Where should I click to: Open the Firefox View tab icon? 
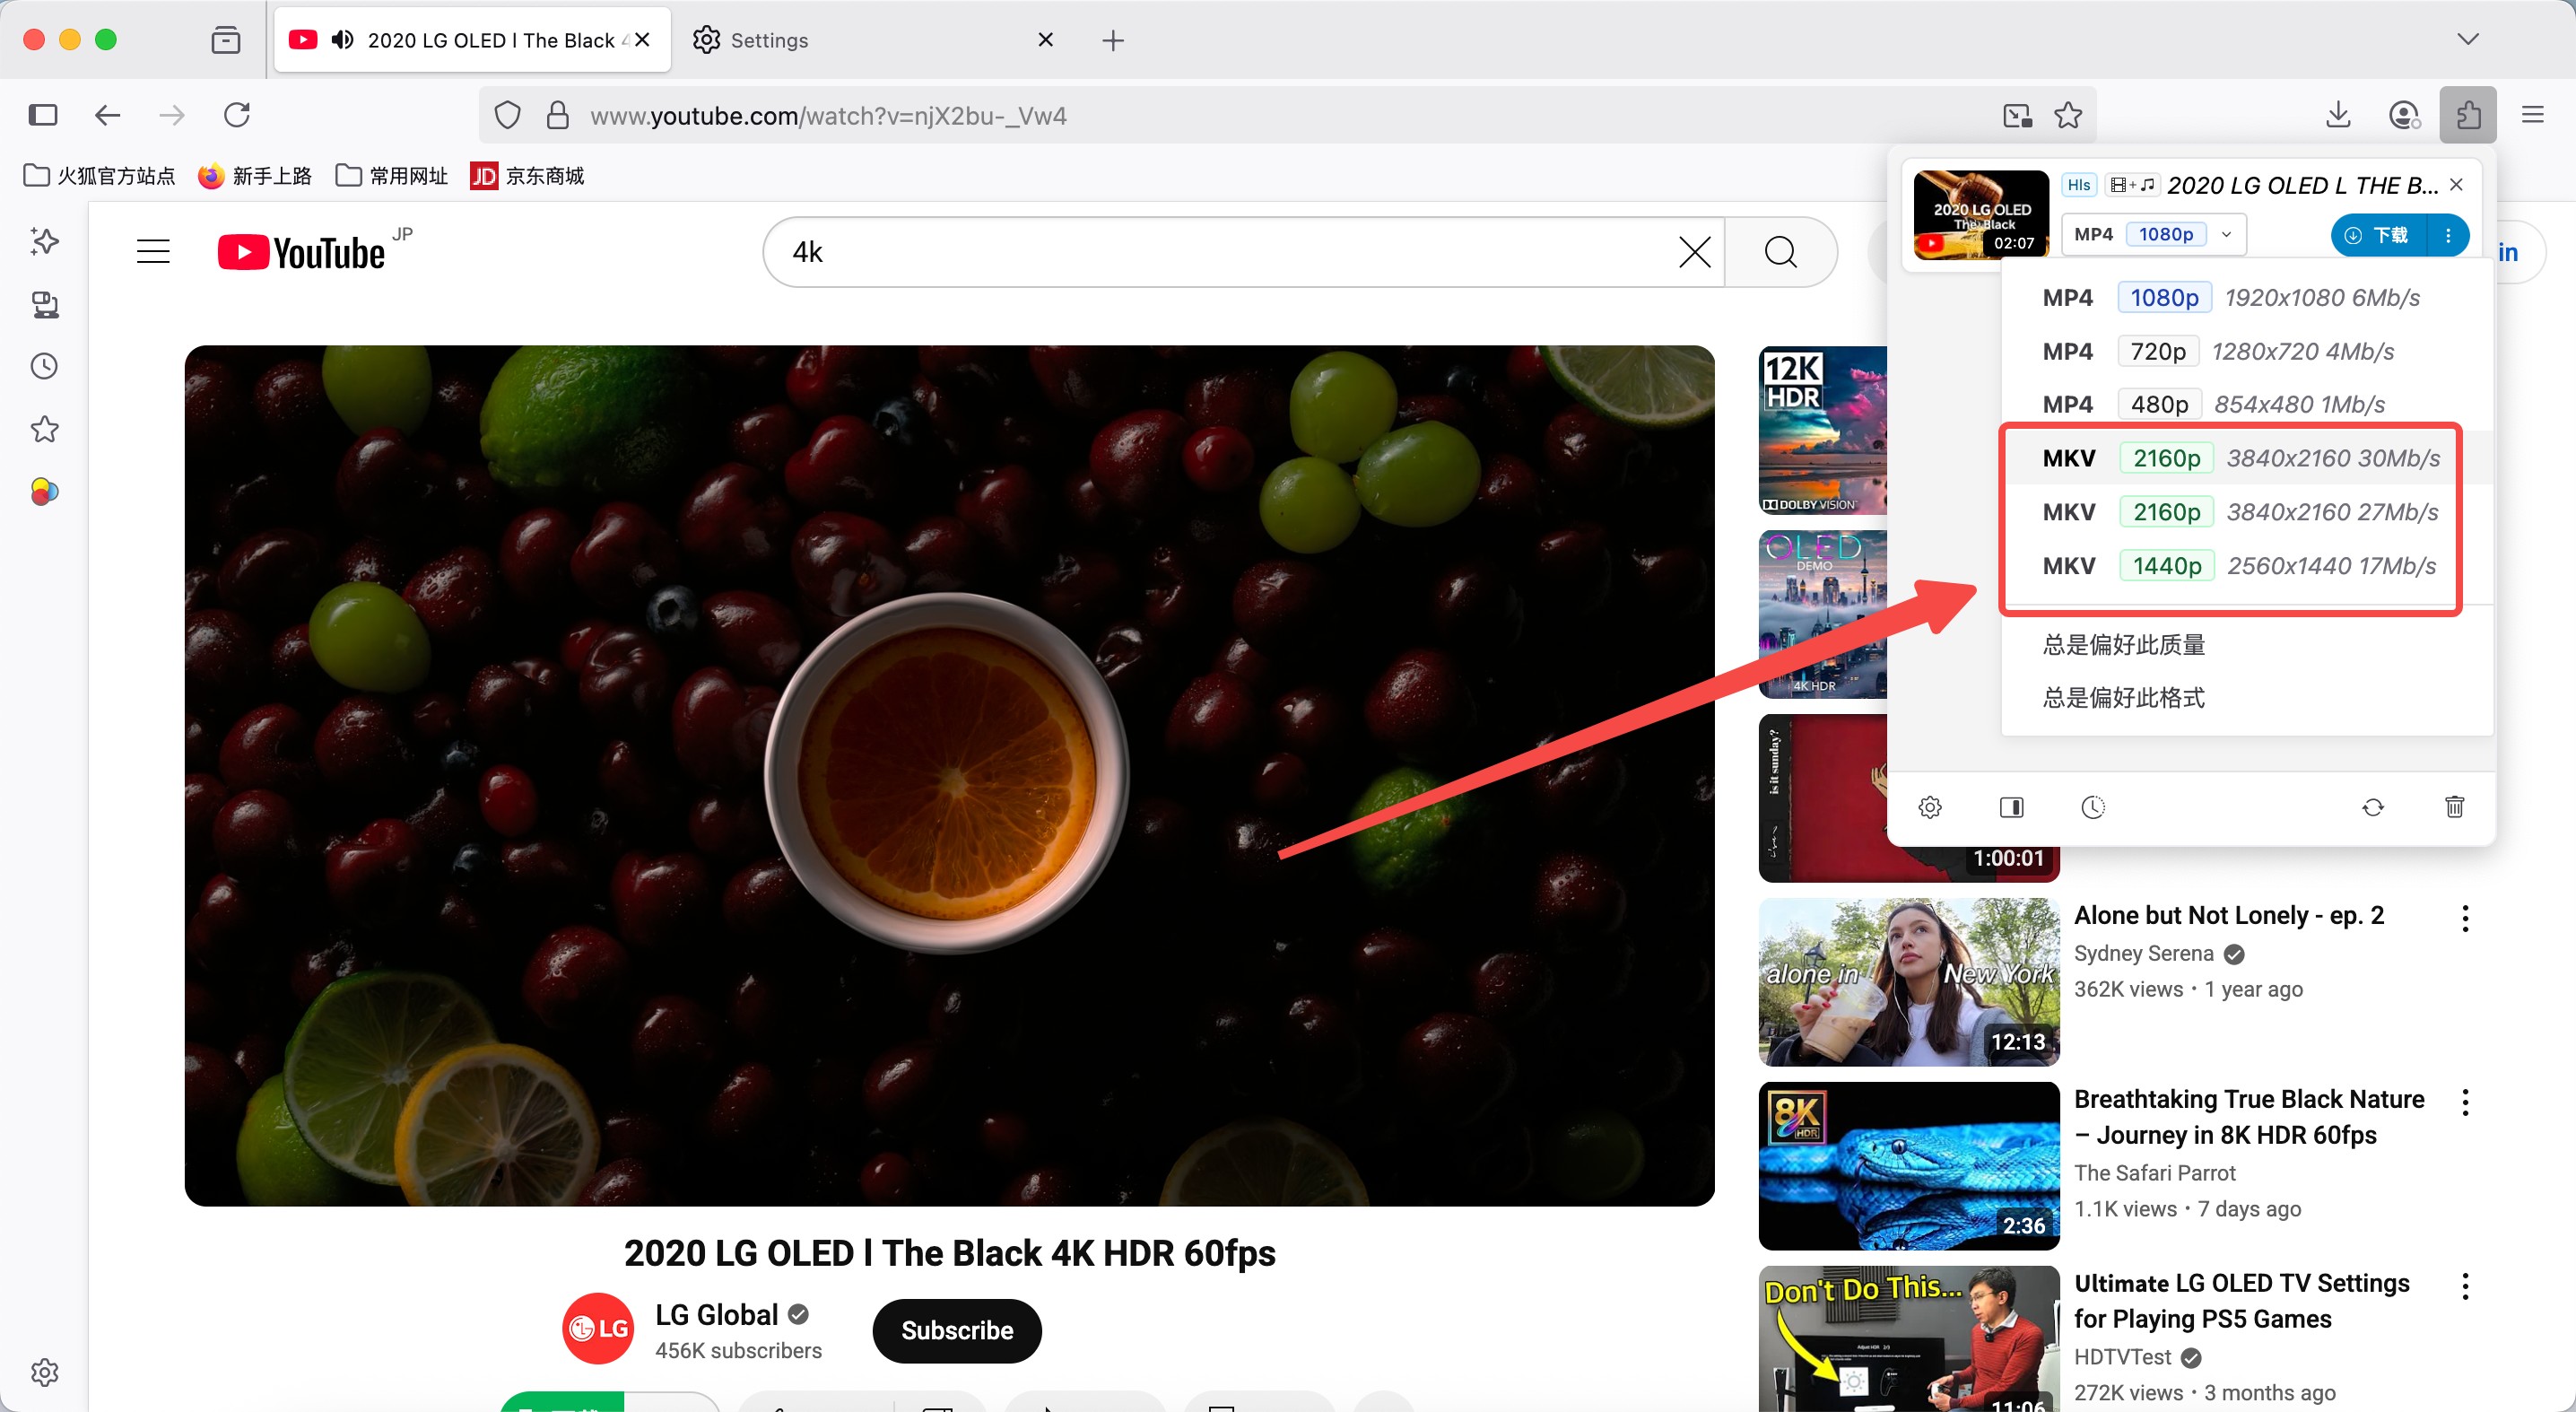(226, 40)
